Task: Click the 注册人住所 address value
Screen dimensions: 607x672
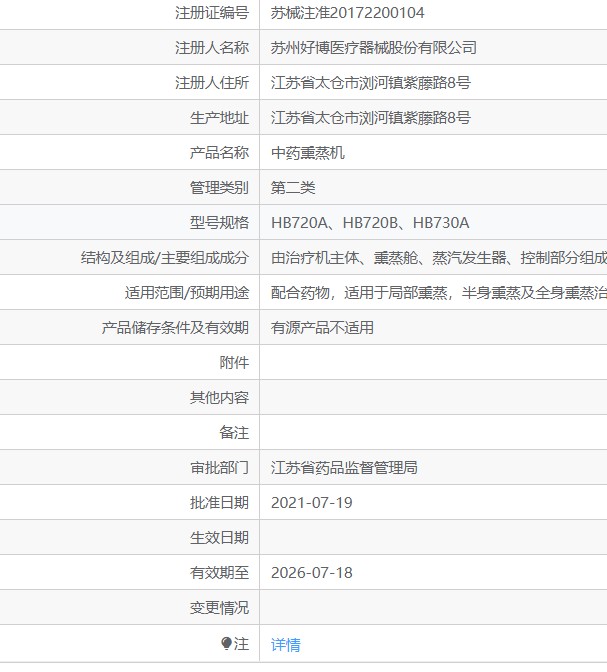Action: click(371, 83)
